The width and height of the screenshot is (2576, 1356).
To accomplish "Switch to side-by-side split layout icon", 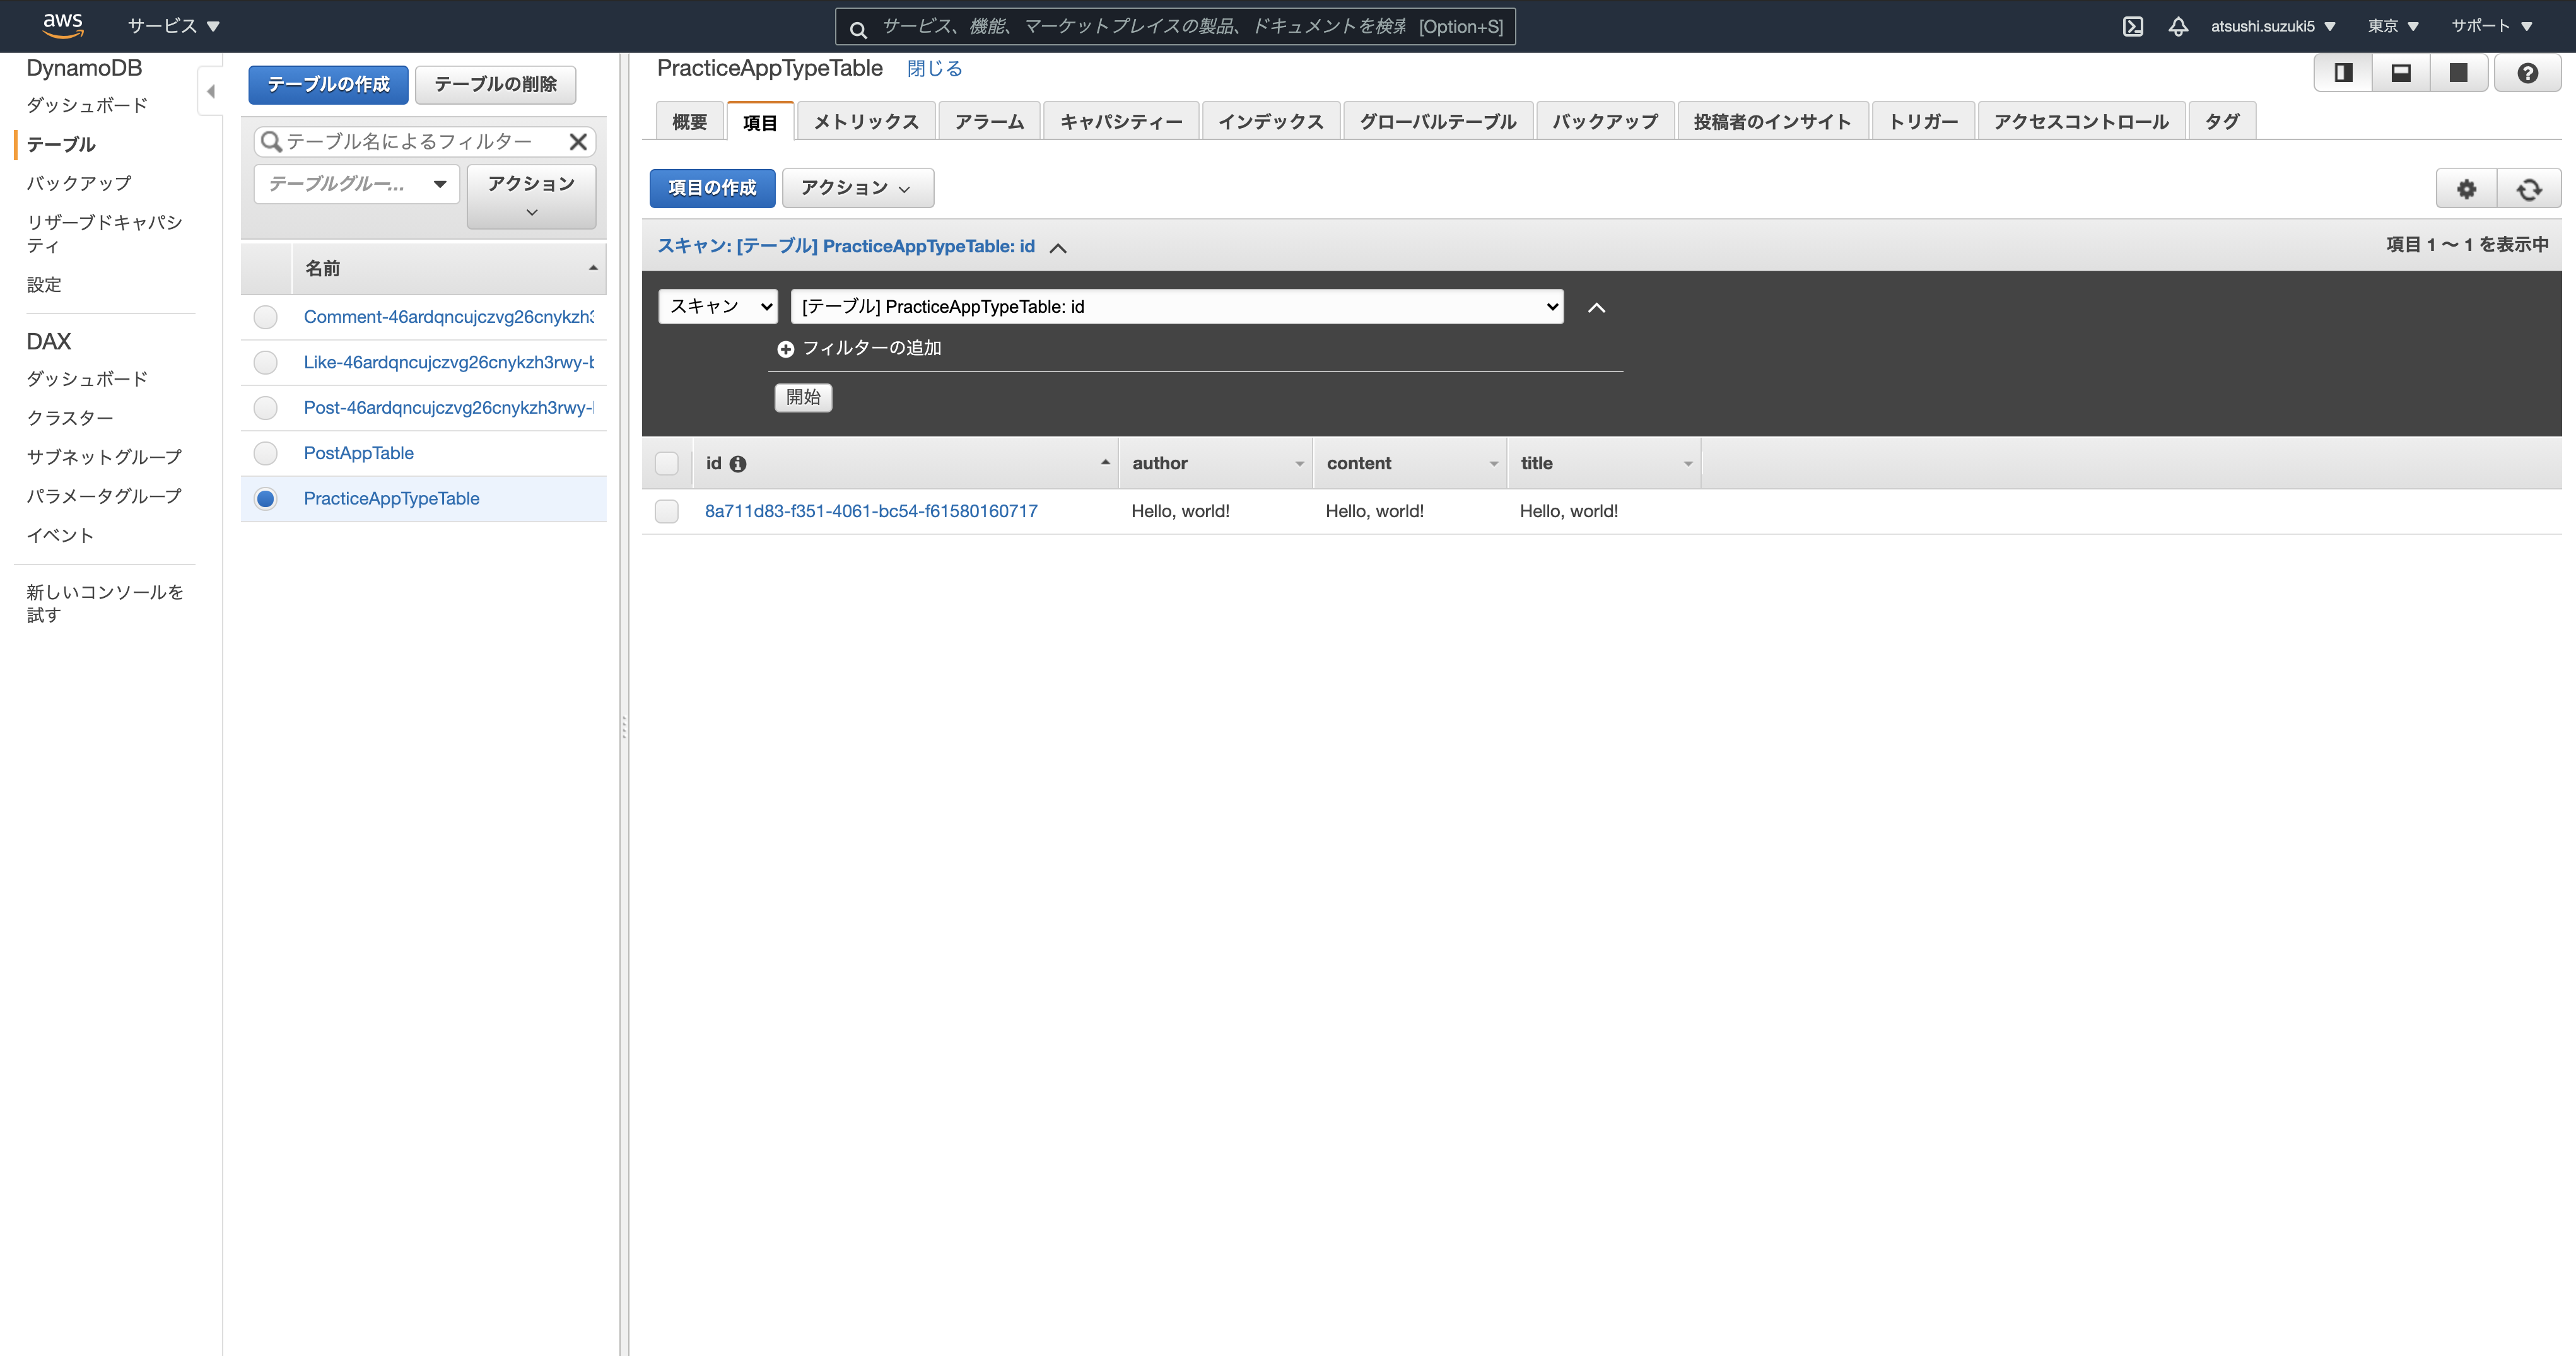I will pos(2343,73).
